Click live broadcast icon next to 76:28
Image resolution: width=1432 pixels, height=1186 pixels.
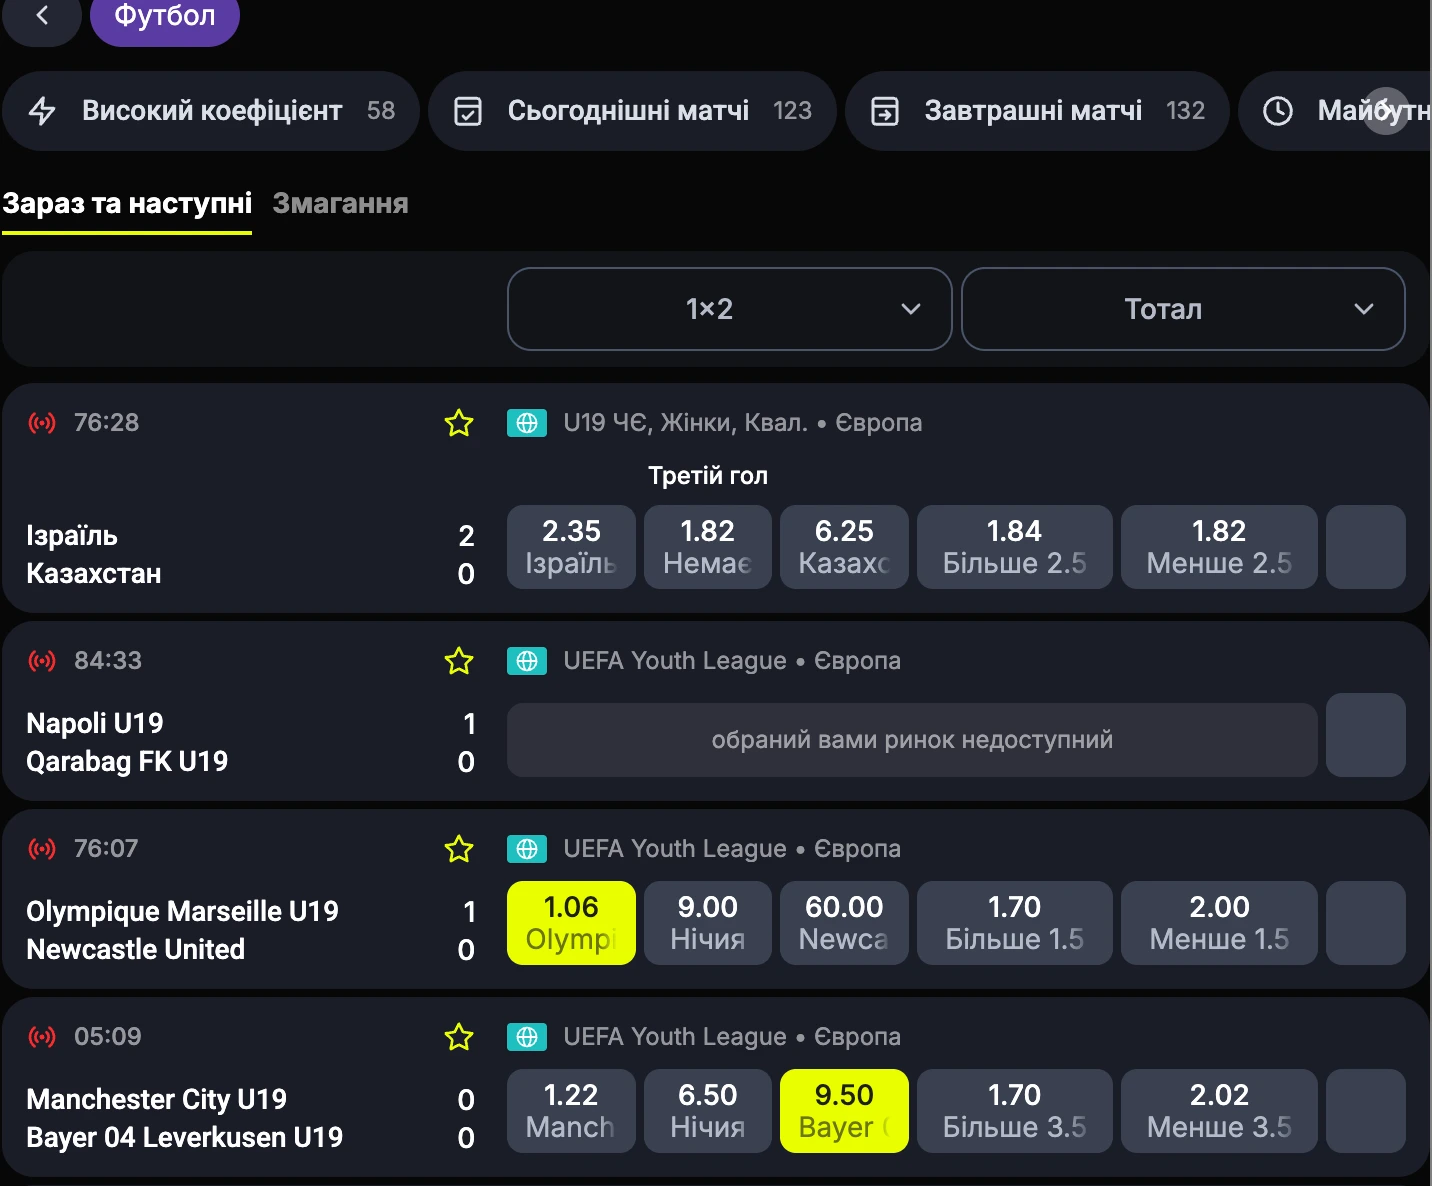click(42, 423)
